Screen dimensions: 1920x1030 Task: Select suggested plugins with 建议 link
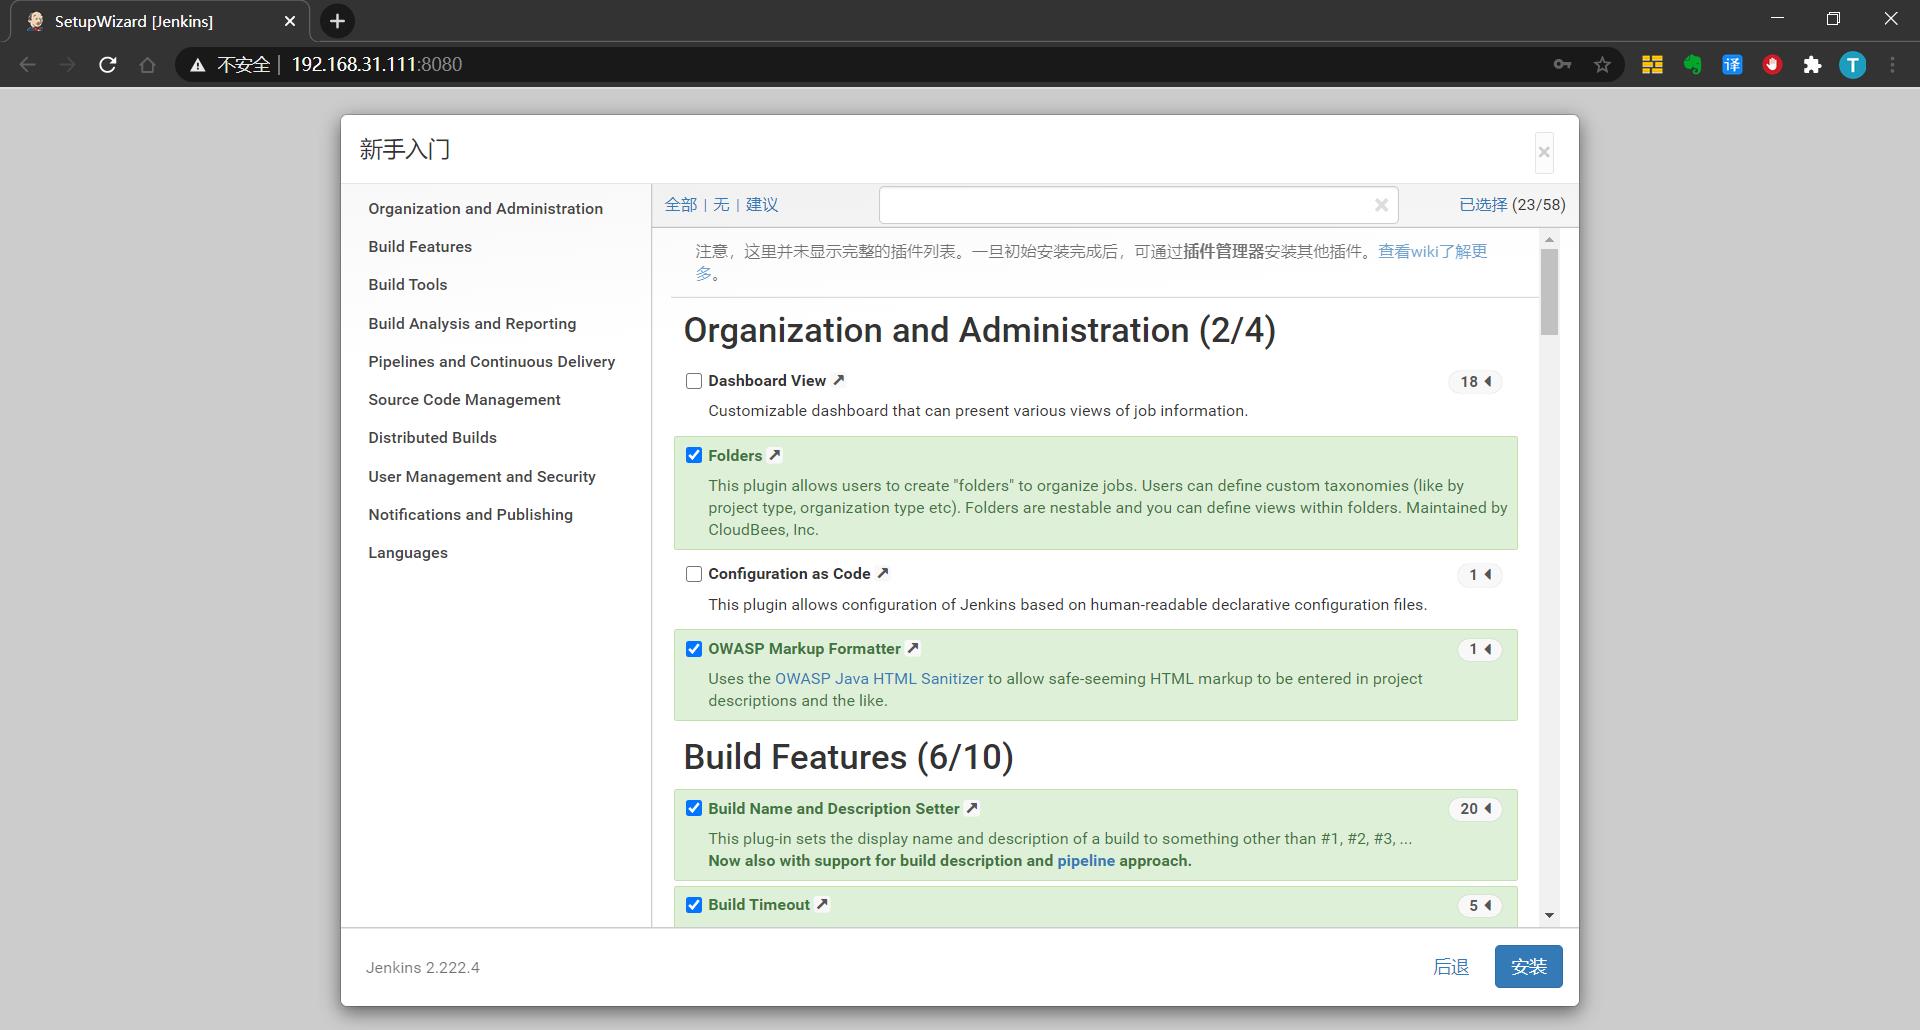(x=762, y=204)
